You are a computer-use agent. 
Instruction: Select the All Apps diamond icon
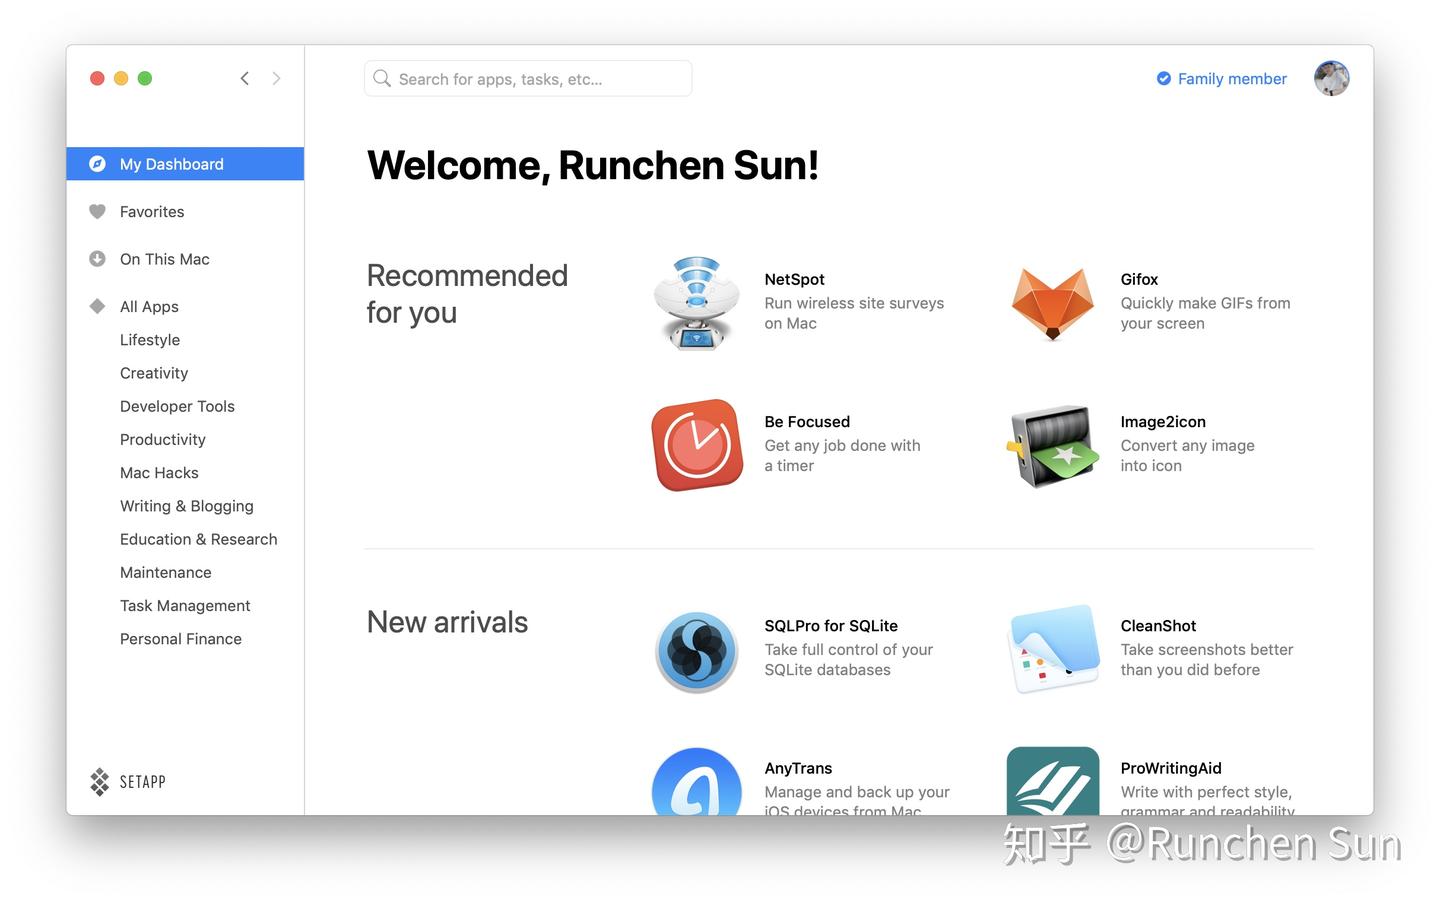coord(97,306)
